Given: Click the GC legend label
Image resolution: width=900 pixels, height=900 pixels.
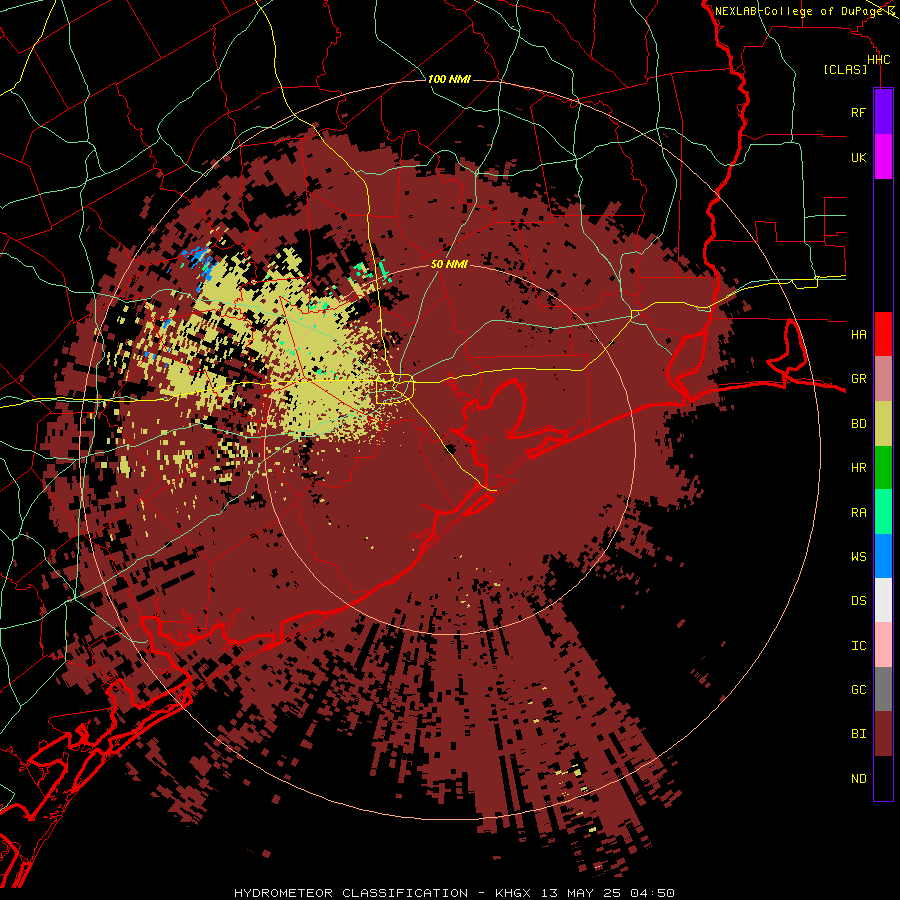Looking at the screenshot, I should pos(858,689).
